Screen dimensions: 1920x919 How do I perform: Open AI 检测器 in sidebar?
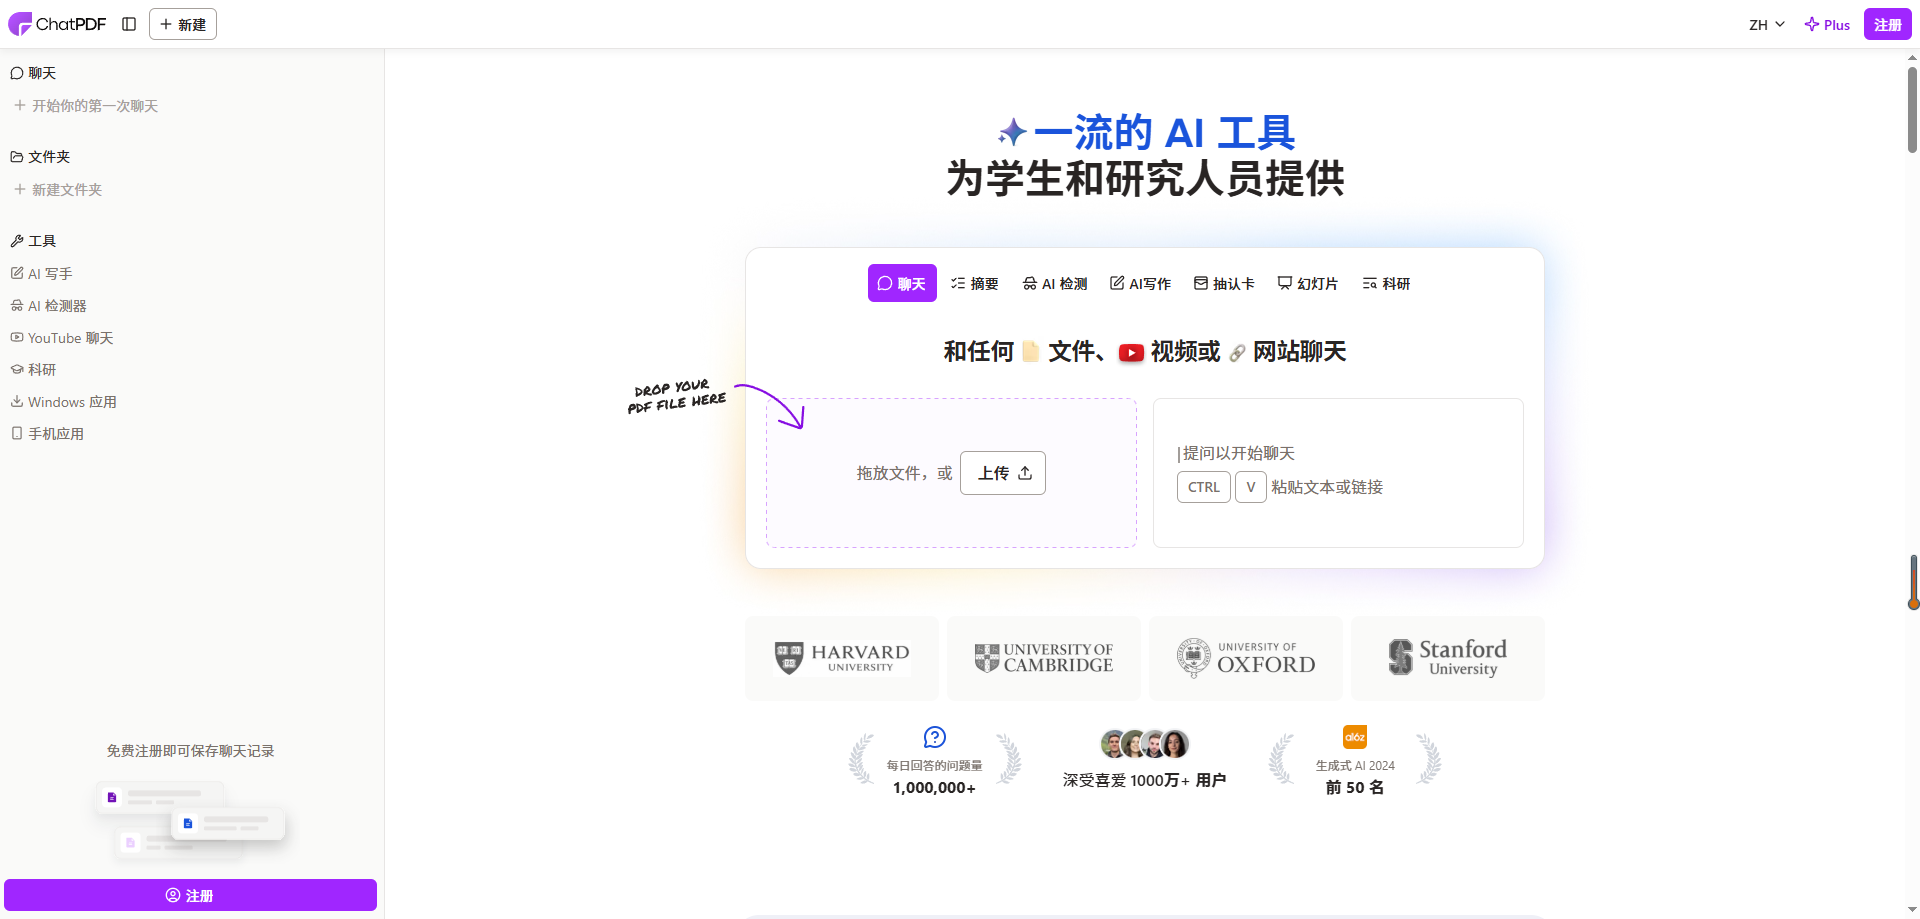coord(49,306)
